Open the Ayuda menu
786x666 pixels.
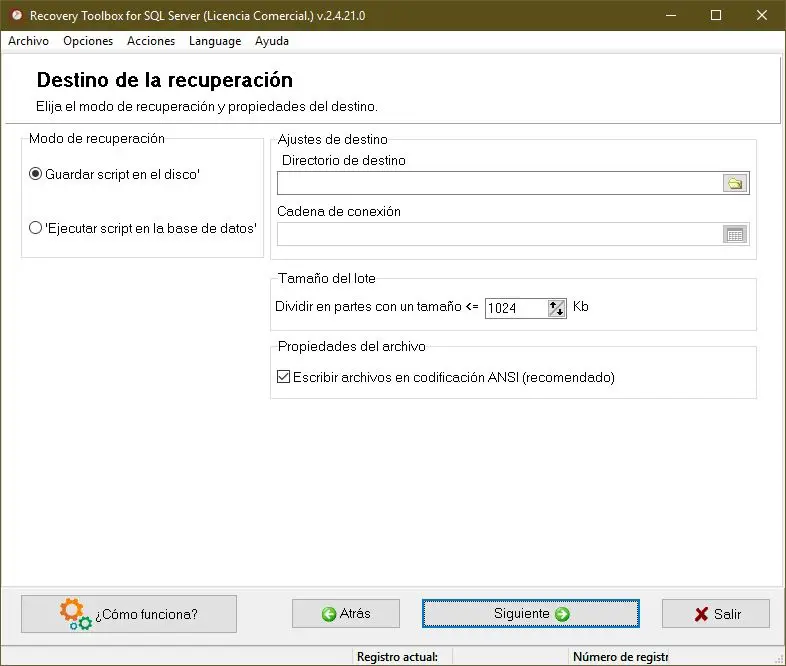(272, 41)
